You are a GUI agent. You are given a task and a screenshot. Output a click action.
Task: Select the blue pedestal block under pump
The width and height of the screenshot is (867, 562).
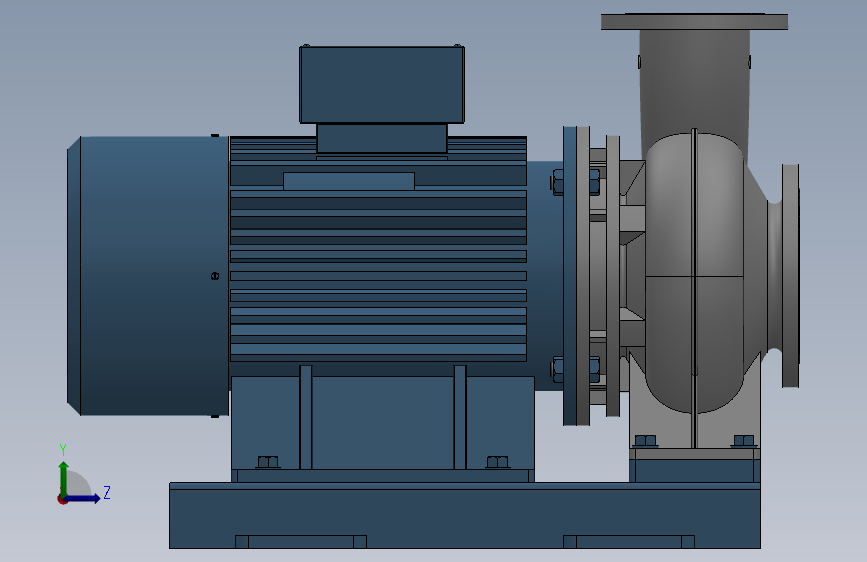click(694, 470)
